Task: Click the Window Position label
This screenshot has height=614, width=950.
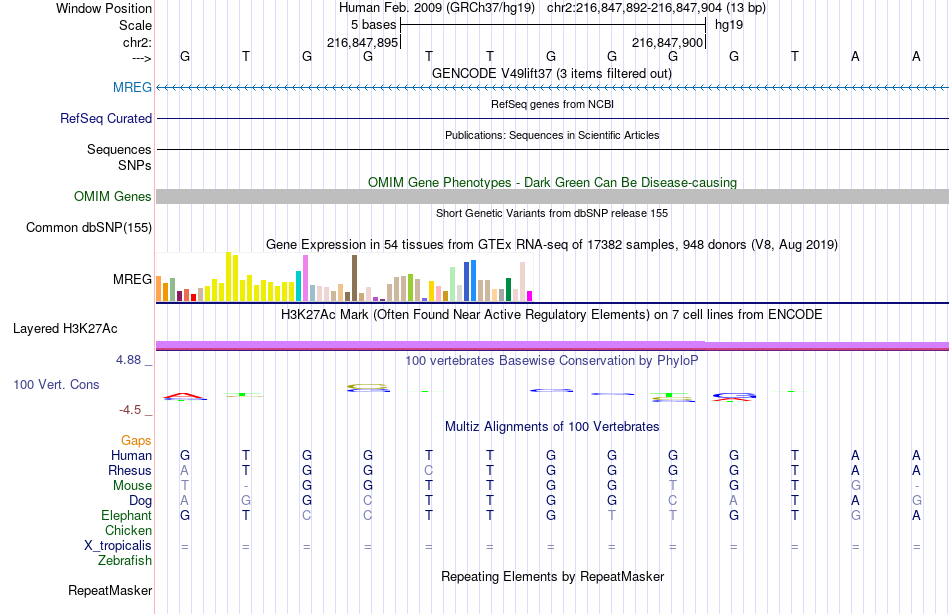Action: (x=104, y=8)
